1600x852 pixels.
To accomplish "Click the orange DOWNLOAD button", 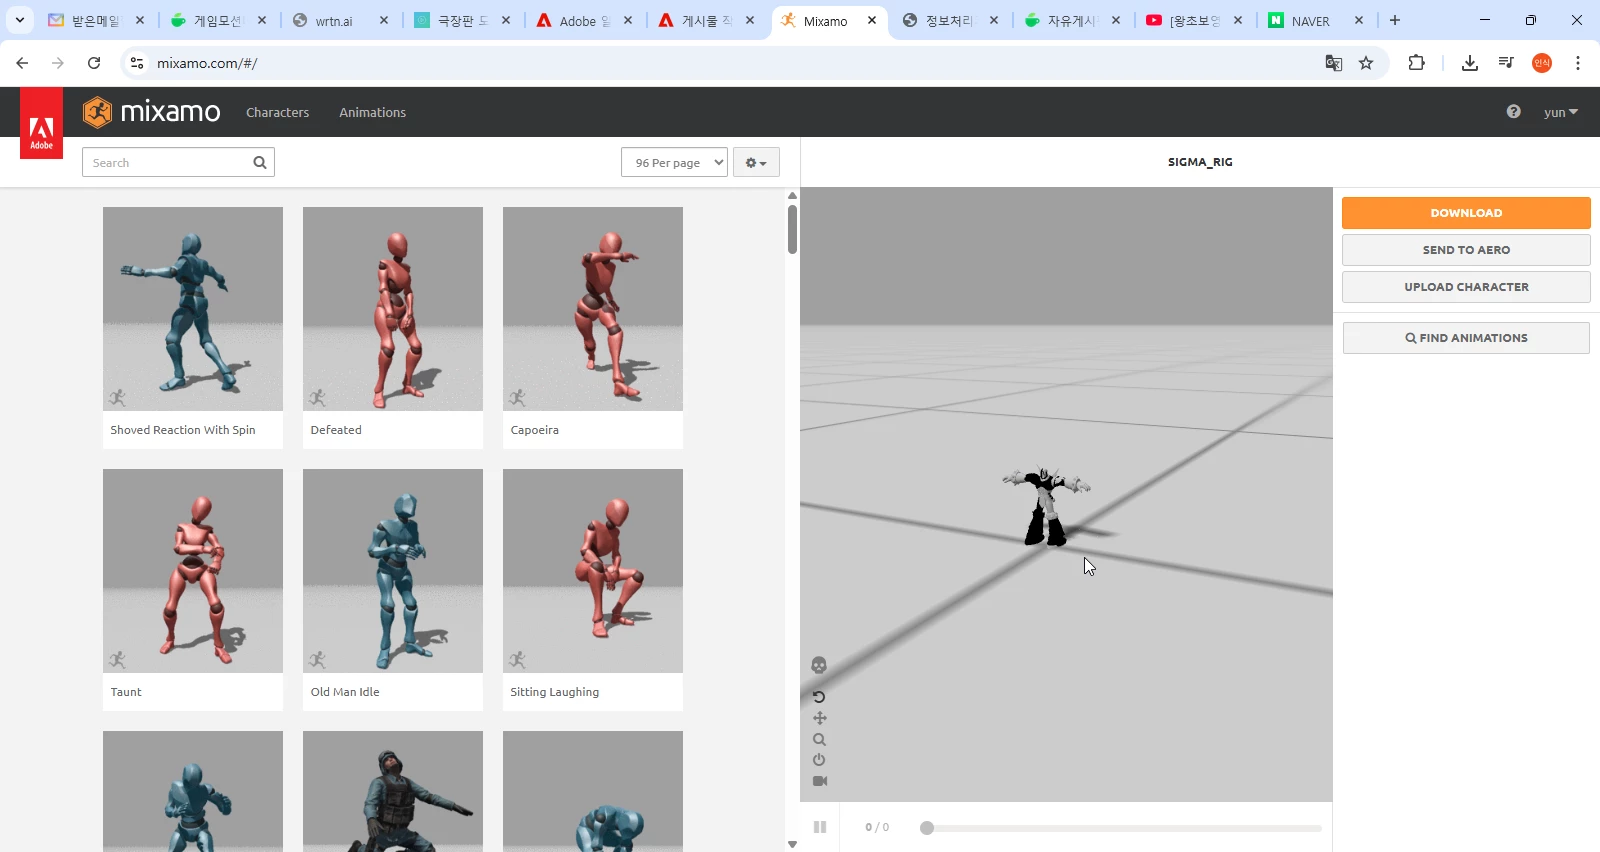I will coord(1466,213).
